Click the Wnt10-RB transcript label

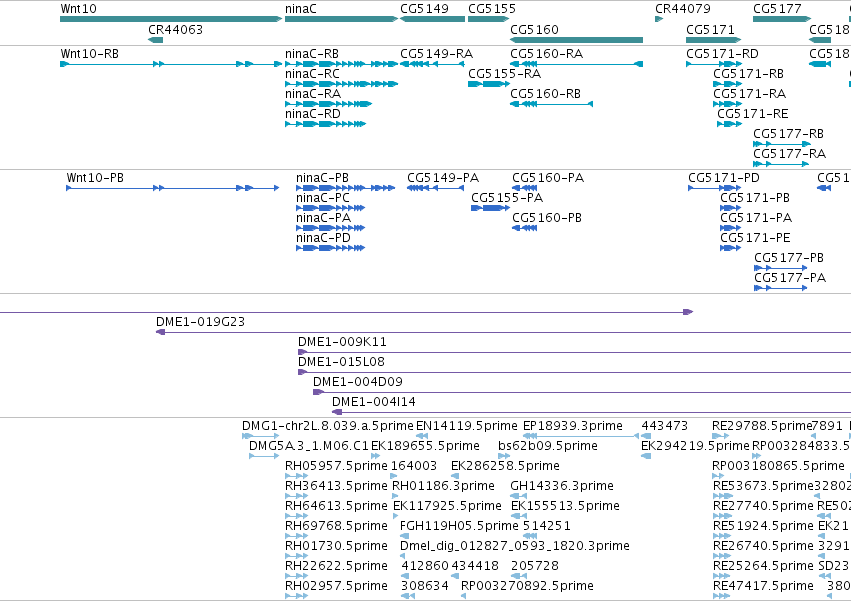click(x=90, y=54)
